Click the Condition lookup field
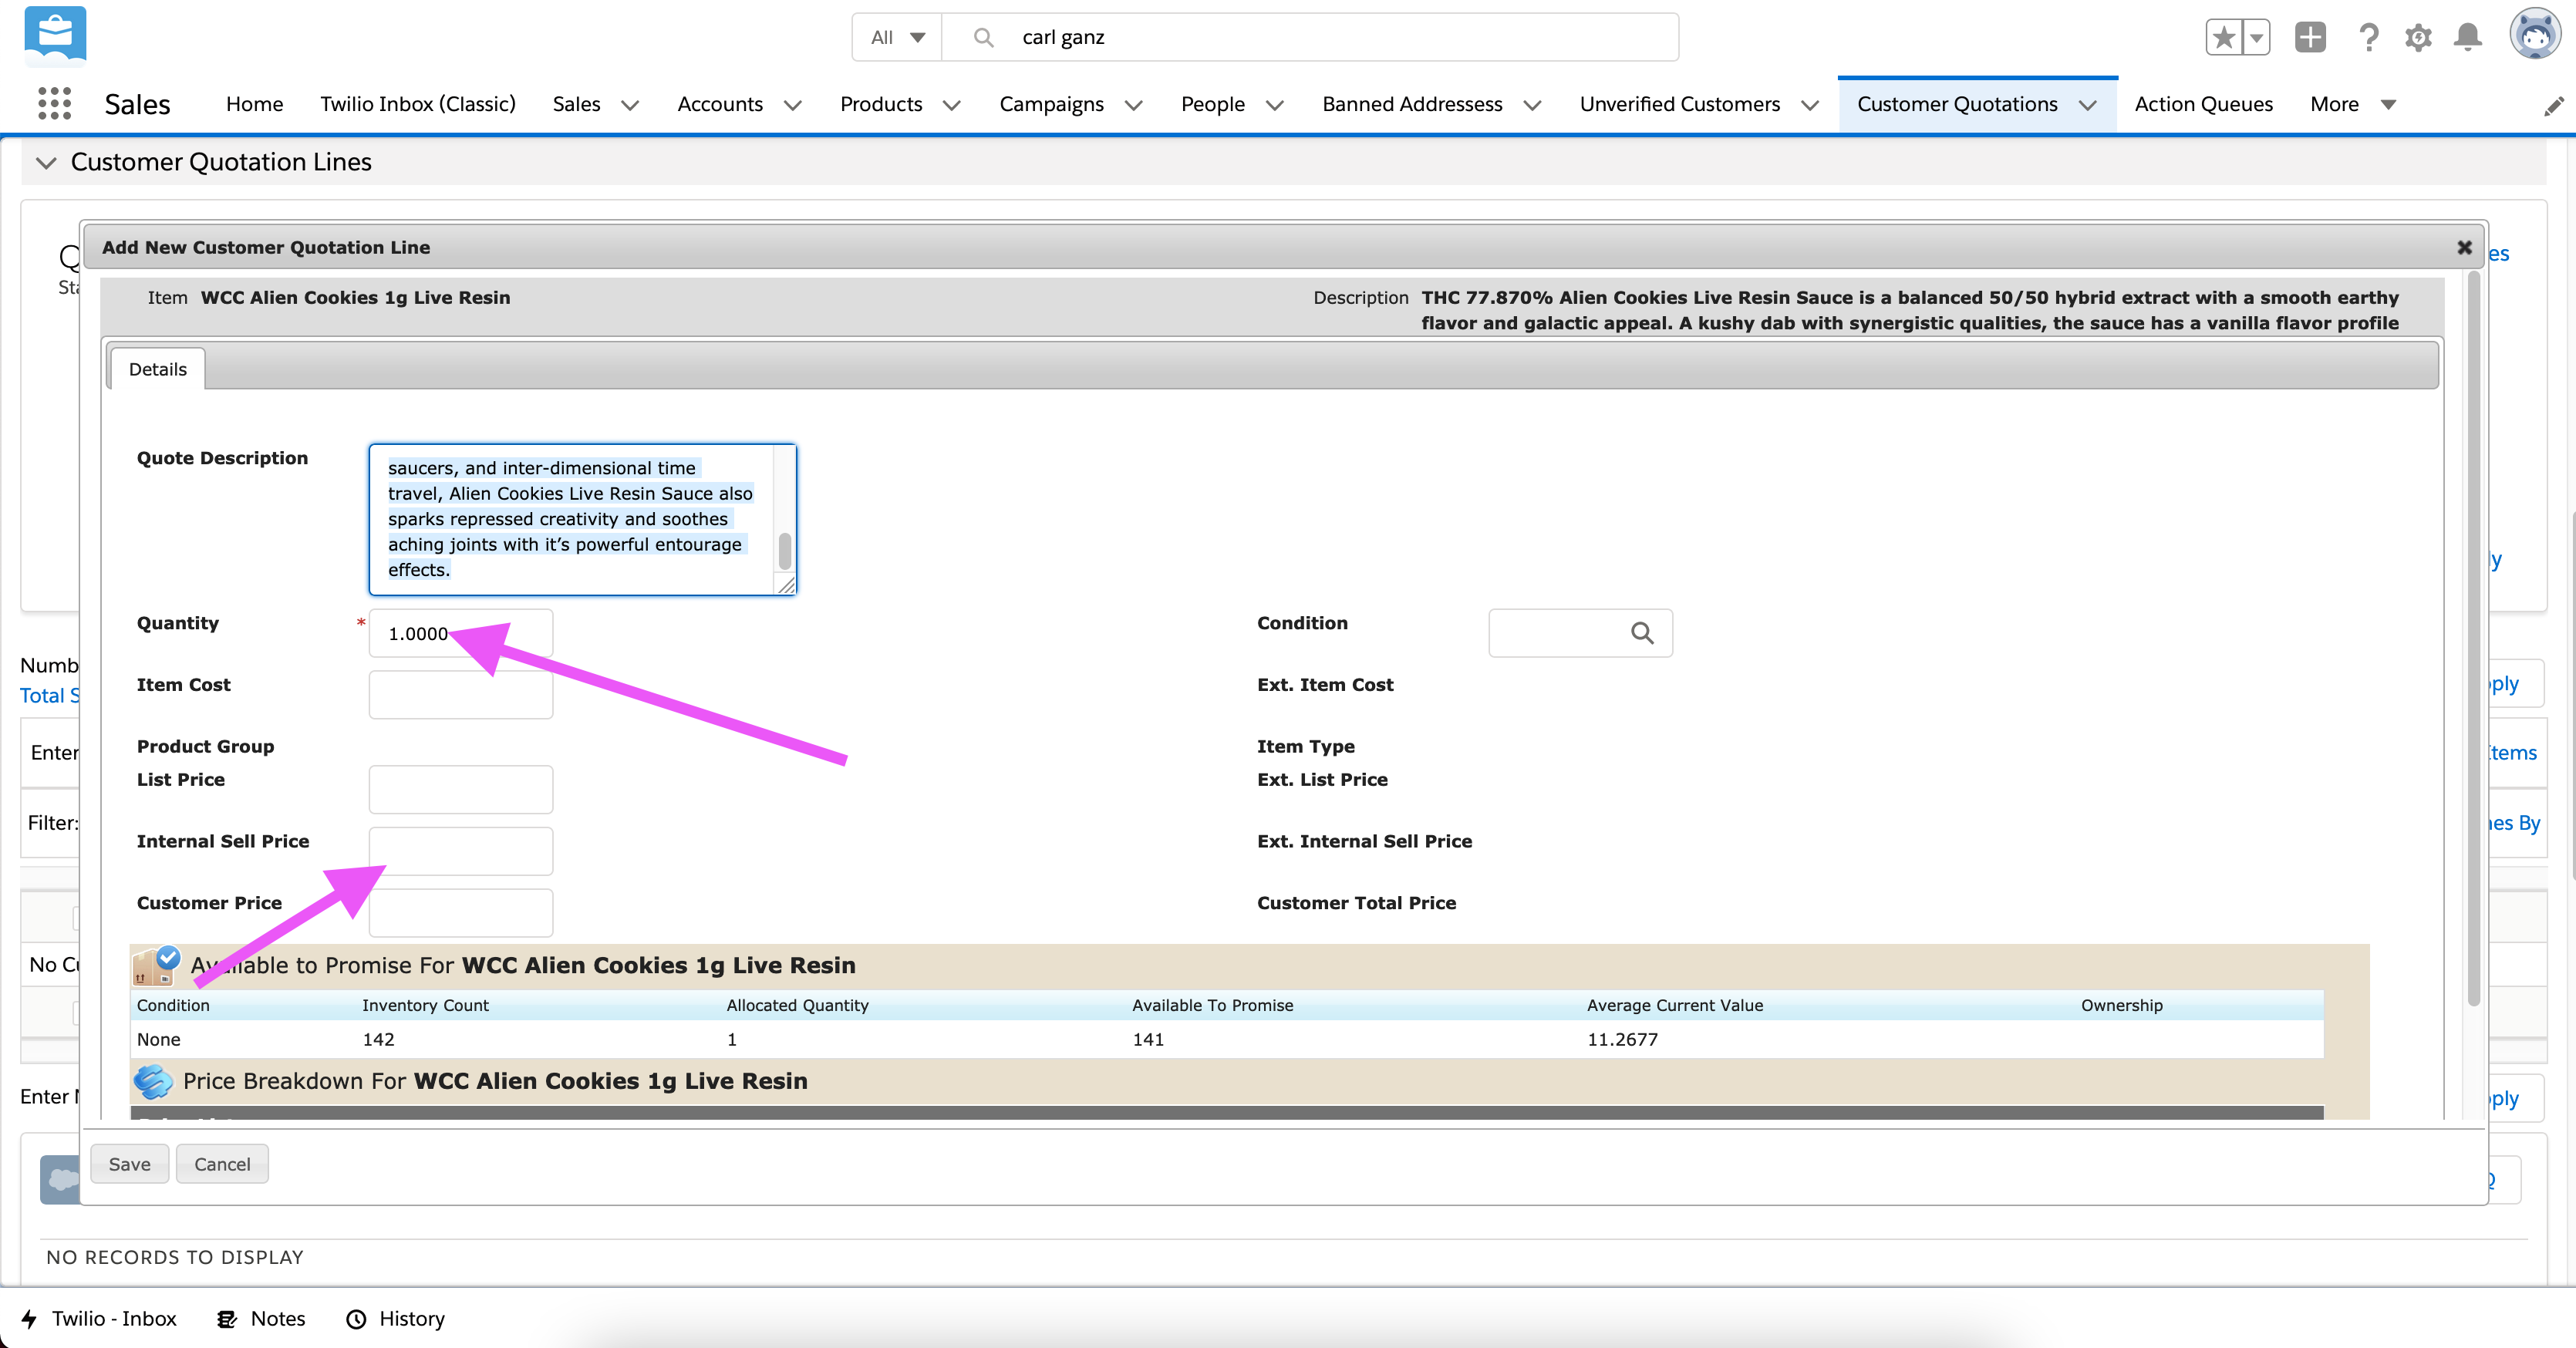This screenshot has height=1348, width=2576. click(x=1580, y=633)
